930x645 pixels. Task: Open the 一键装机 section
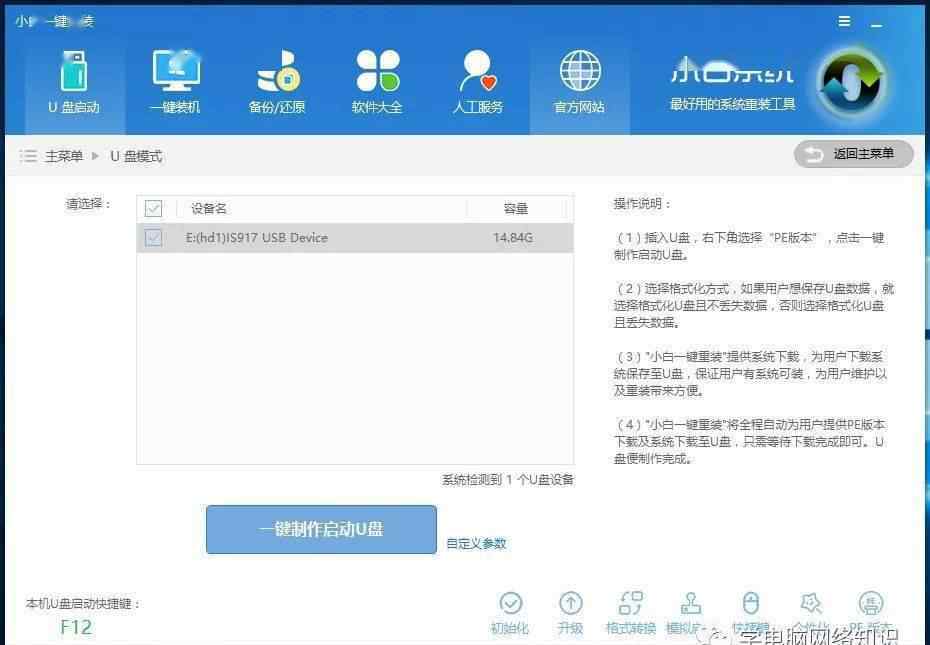[176, 82]
